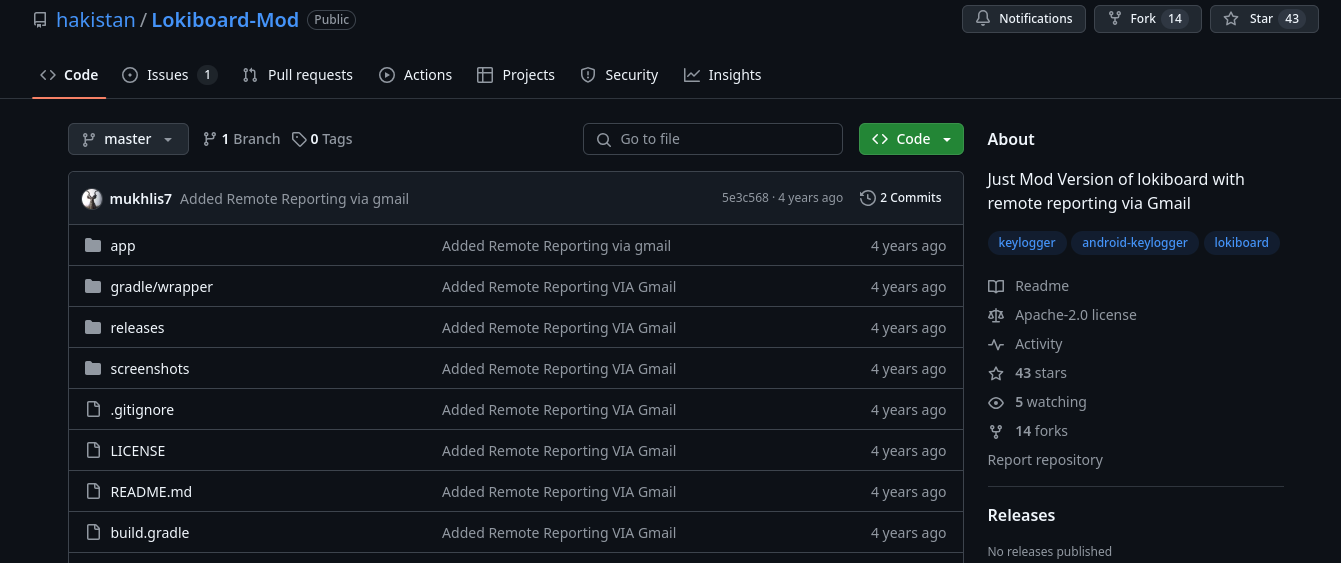View the 0 Tags link
This screenshot has width=1341, height=563.
[322, 139]
